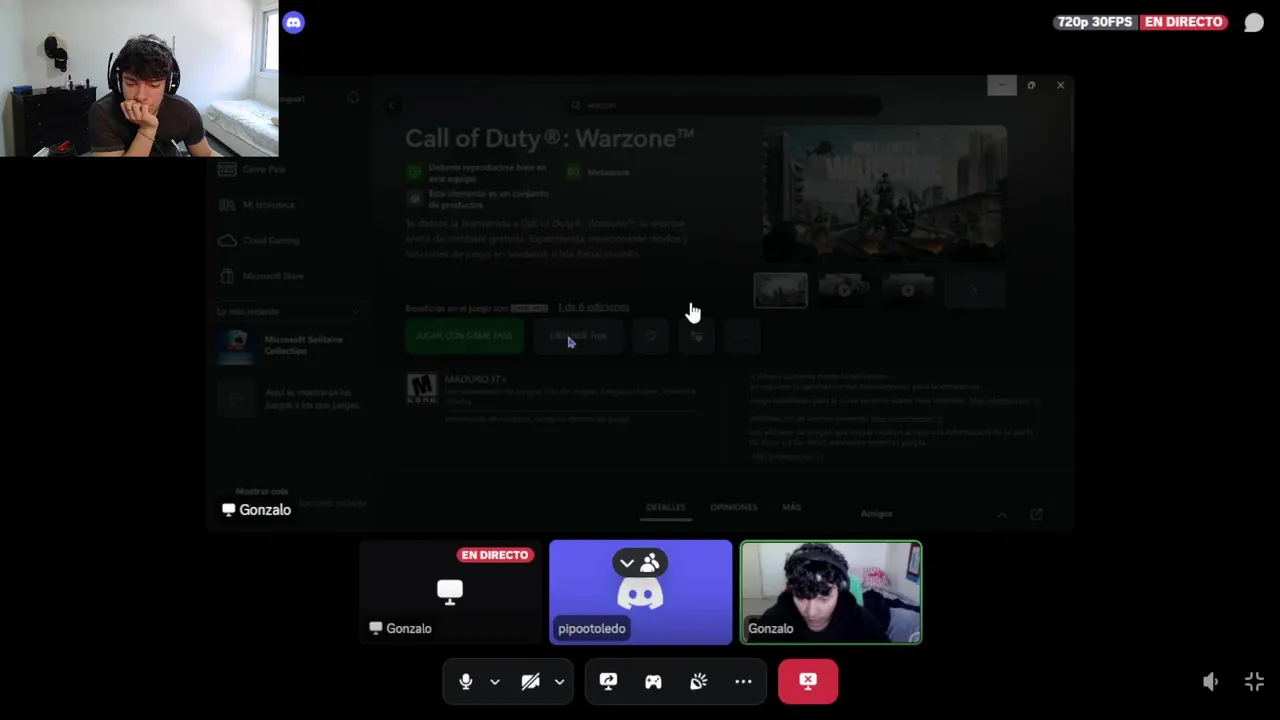Toggle the hide members chevron pill

pyautogui.click(x=640, y=563)
